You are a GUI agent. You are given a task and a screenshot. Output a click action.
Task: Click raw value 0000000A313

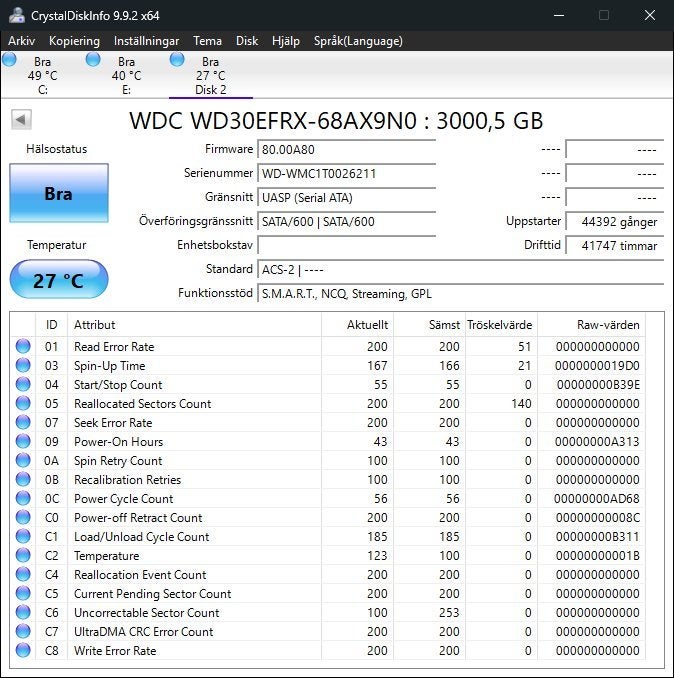pyautogui.click(x=597, y=441)
